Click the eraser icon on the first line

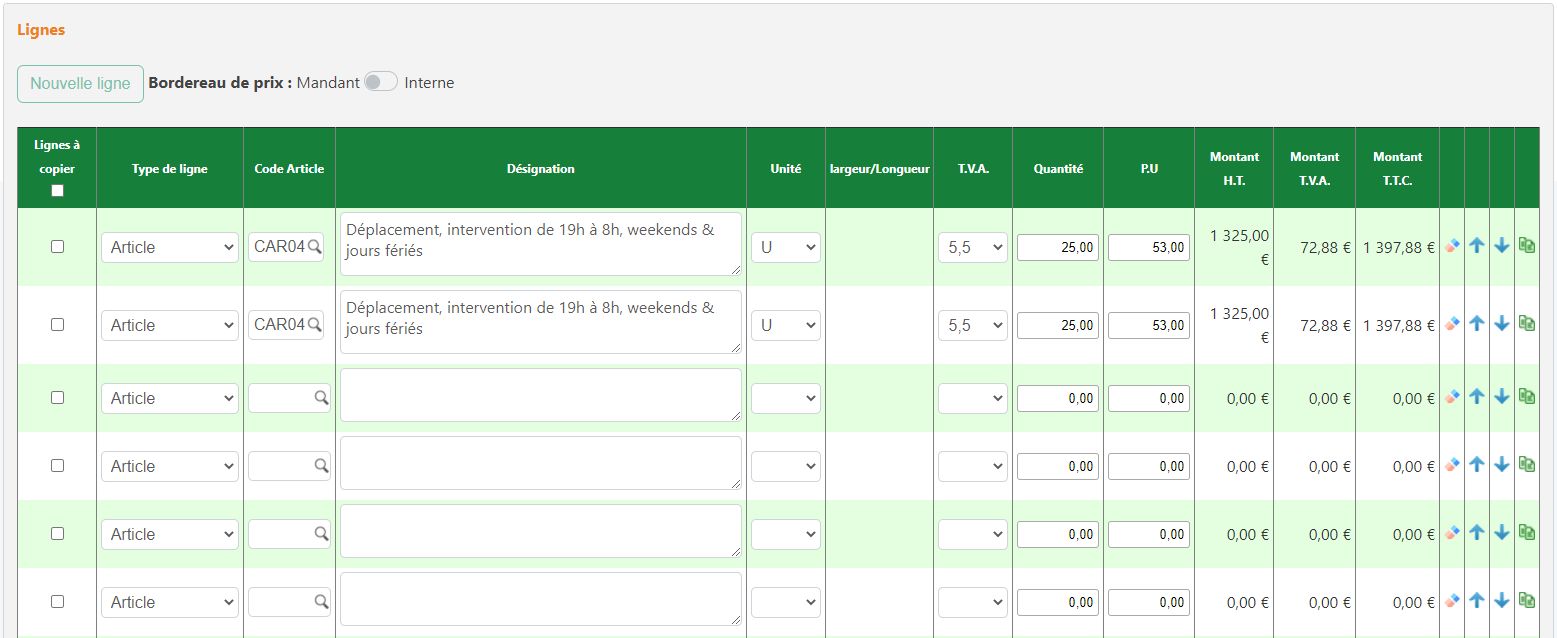1452,246
